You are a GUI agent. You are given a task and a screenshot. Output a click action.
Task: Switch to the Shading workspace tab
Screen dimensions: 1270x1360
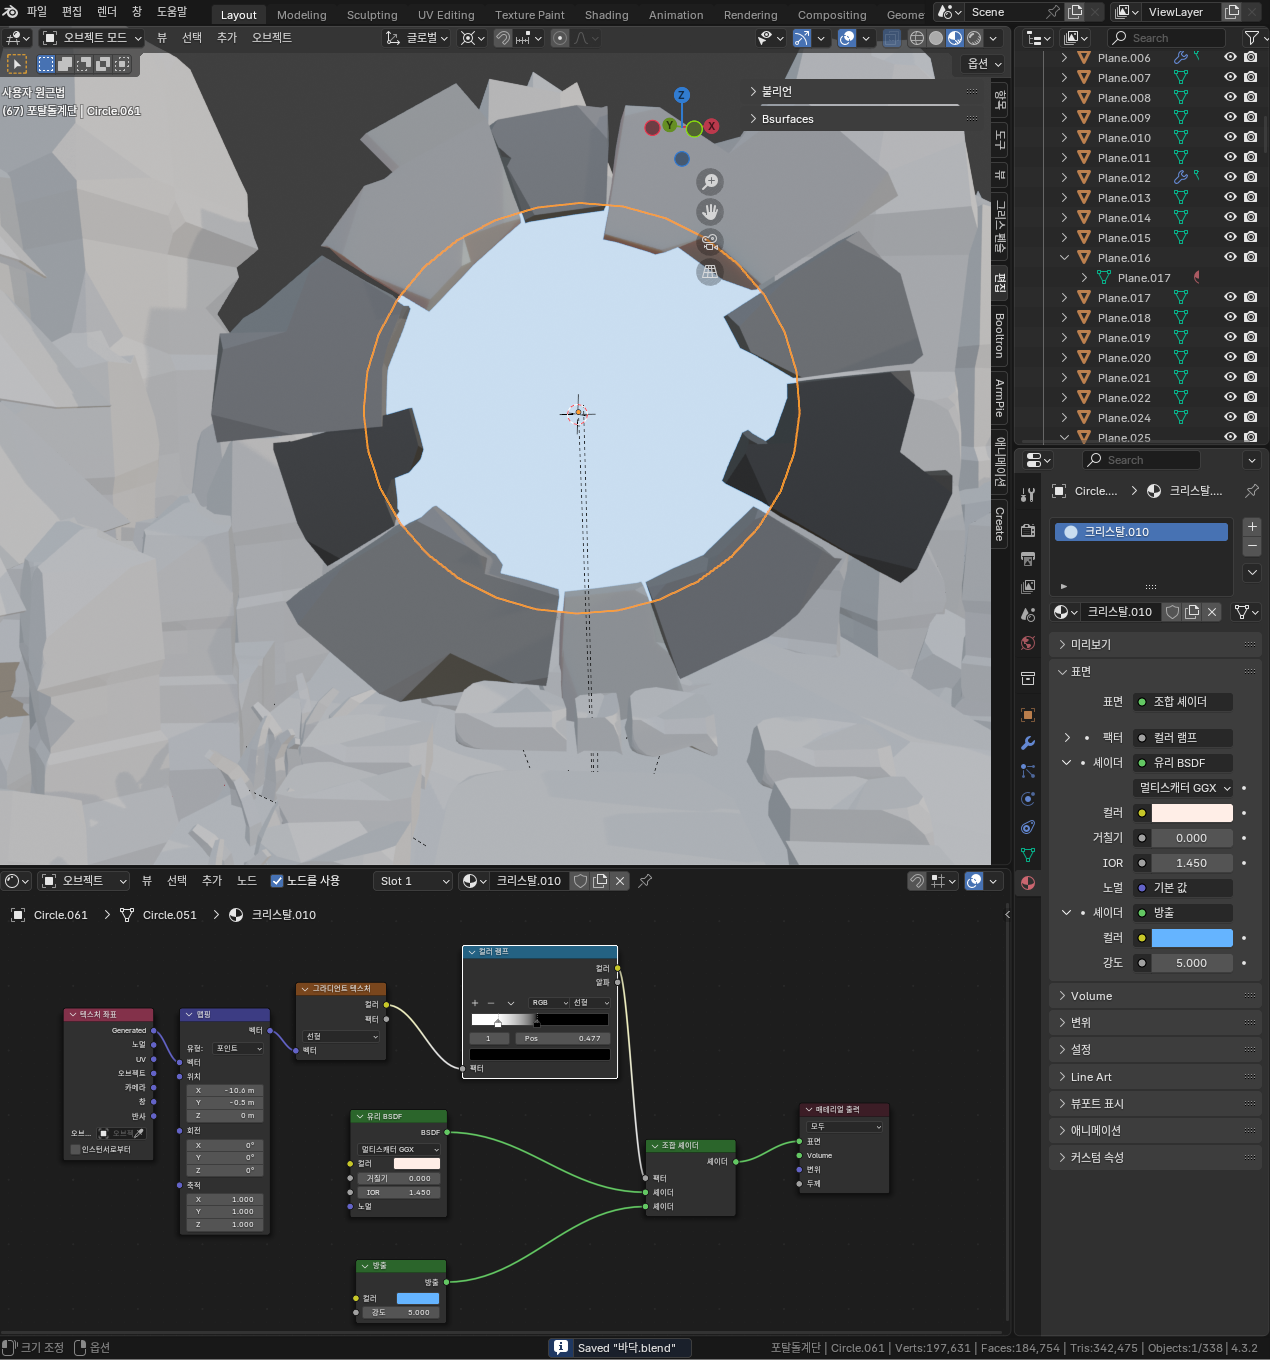(x=607, y=15)
